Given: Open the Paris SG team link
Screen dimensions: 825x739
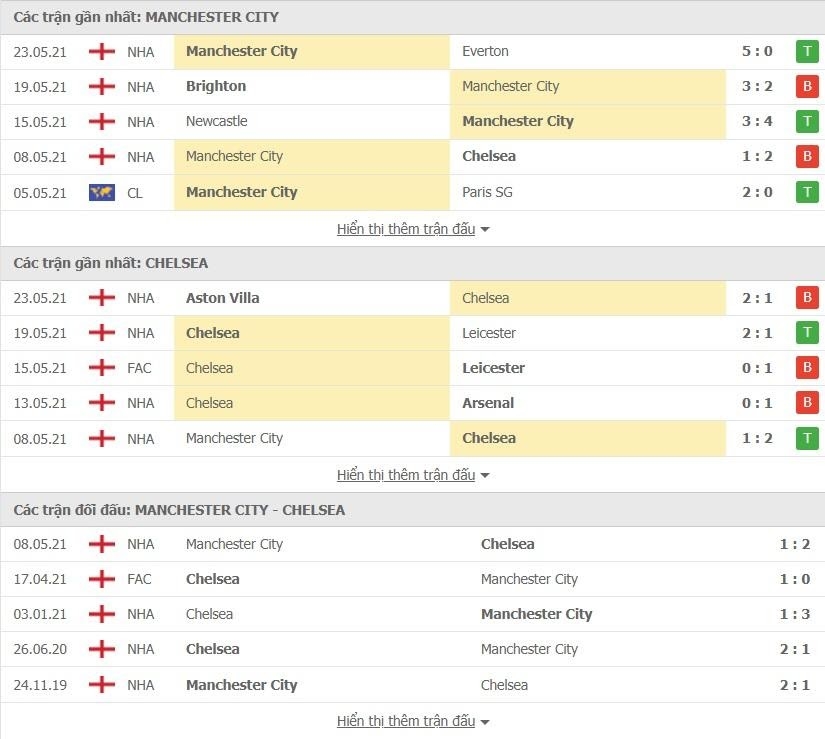Looking at the screenshot, I should point(487,192).
